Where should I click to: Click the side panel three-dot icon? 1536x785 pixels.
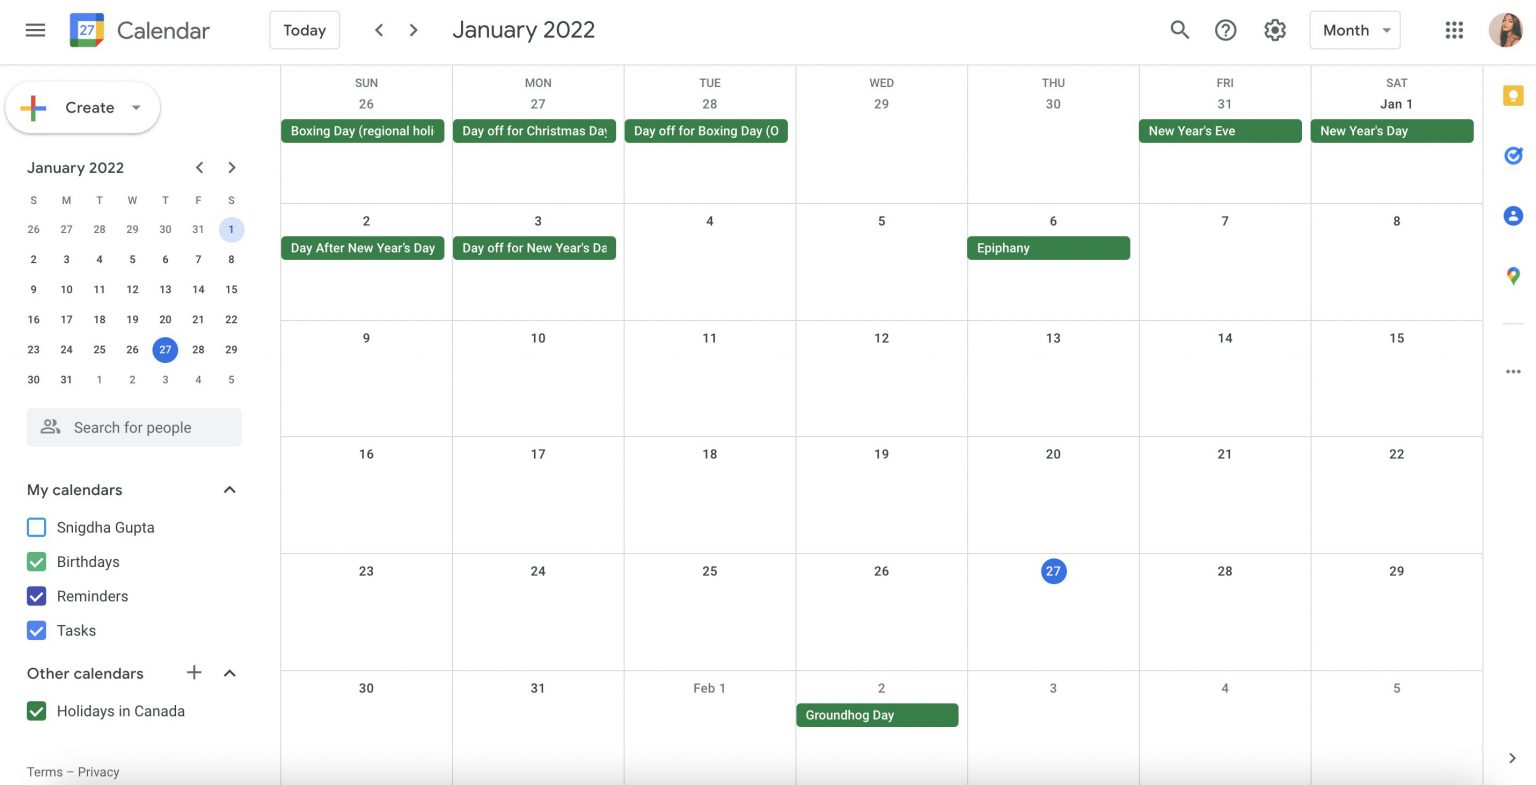[1513, 371]
